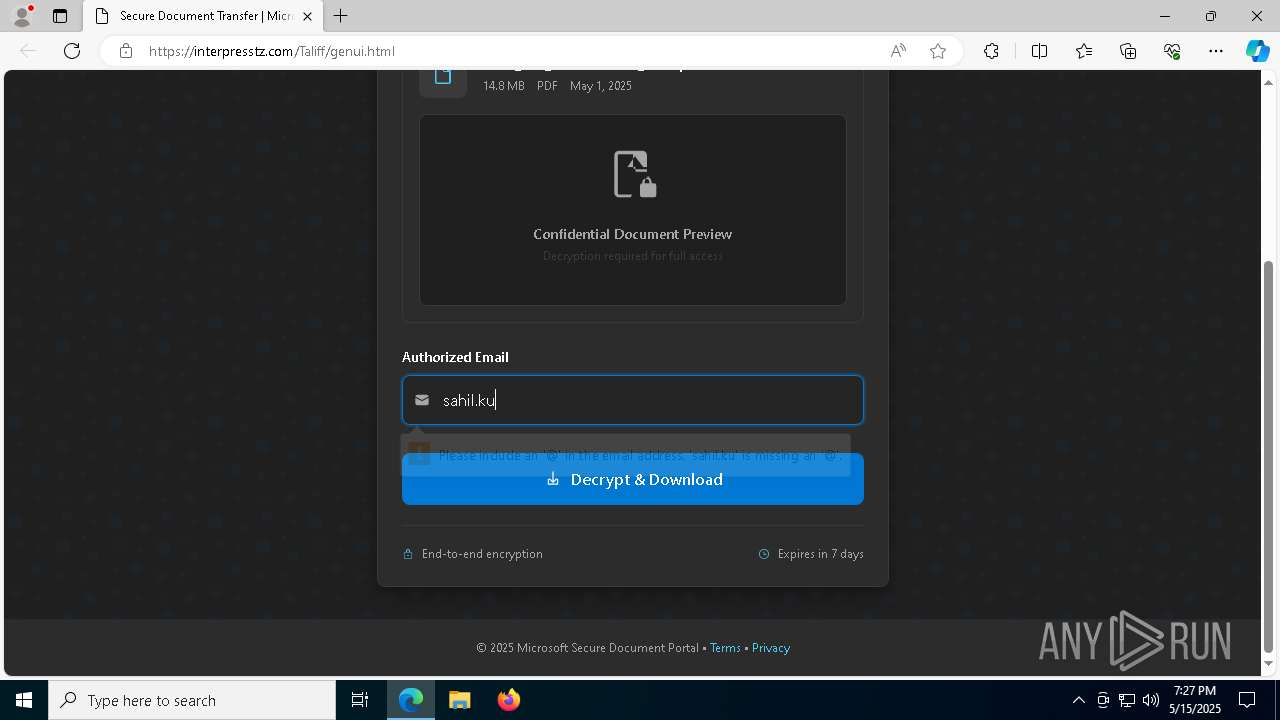Screen dimensions: 1280x720
Task: Open the Terms link in footer
Action: 725,648
